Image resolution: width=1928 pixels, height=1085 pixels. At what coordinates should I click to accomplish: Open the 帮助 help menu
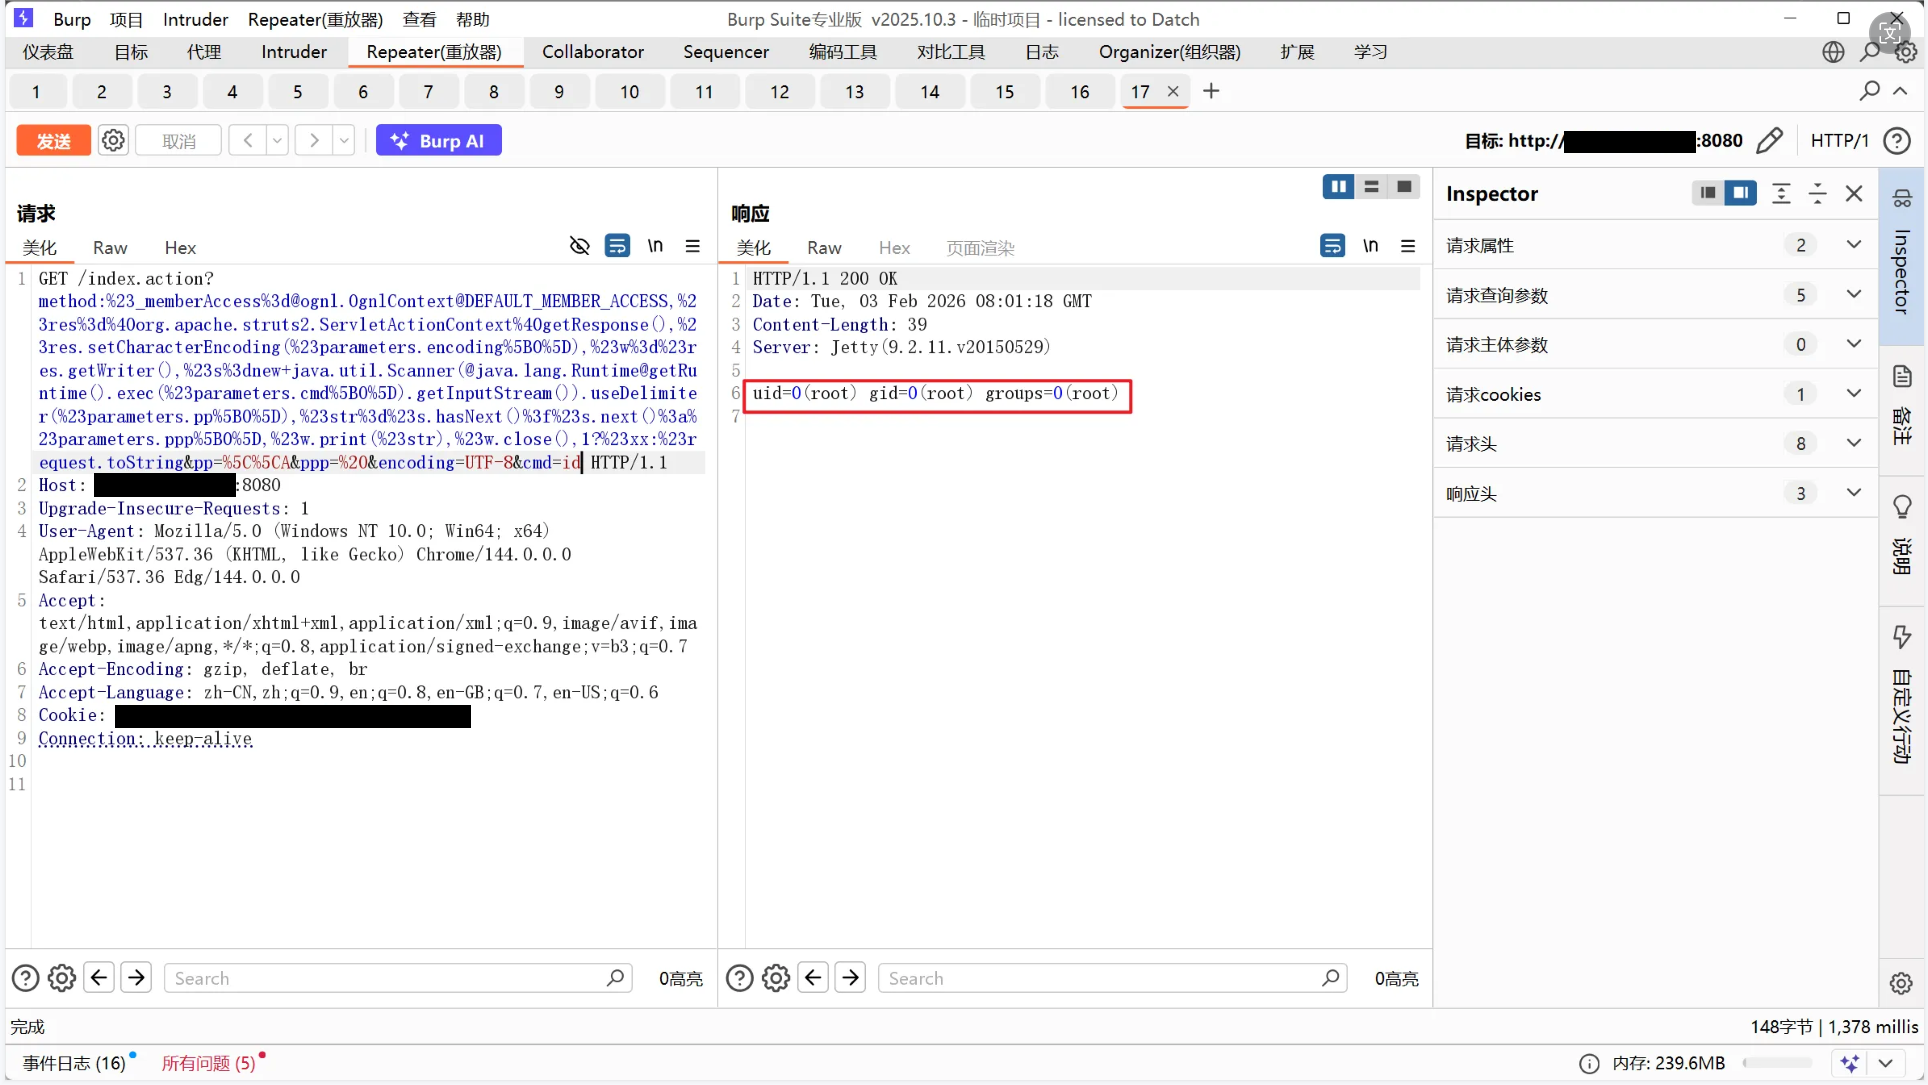473,19
